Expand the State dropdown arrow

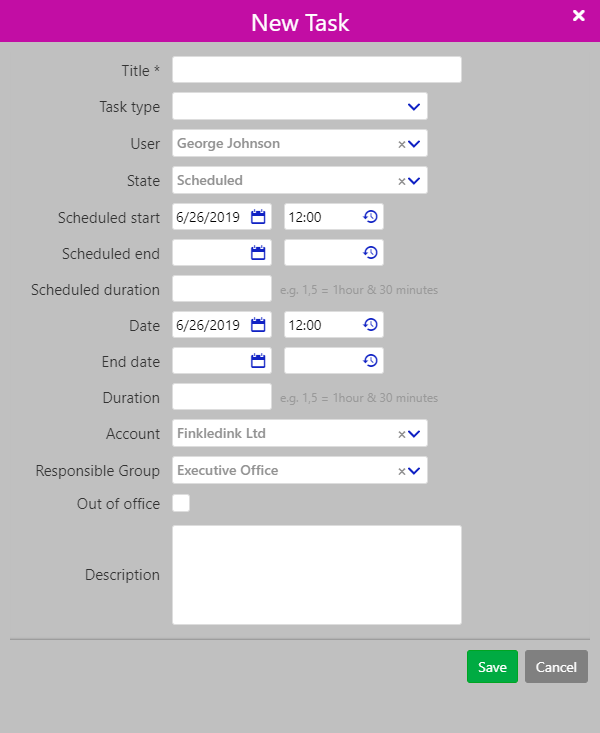pyautogui.click(x=415, y=181)
